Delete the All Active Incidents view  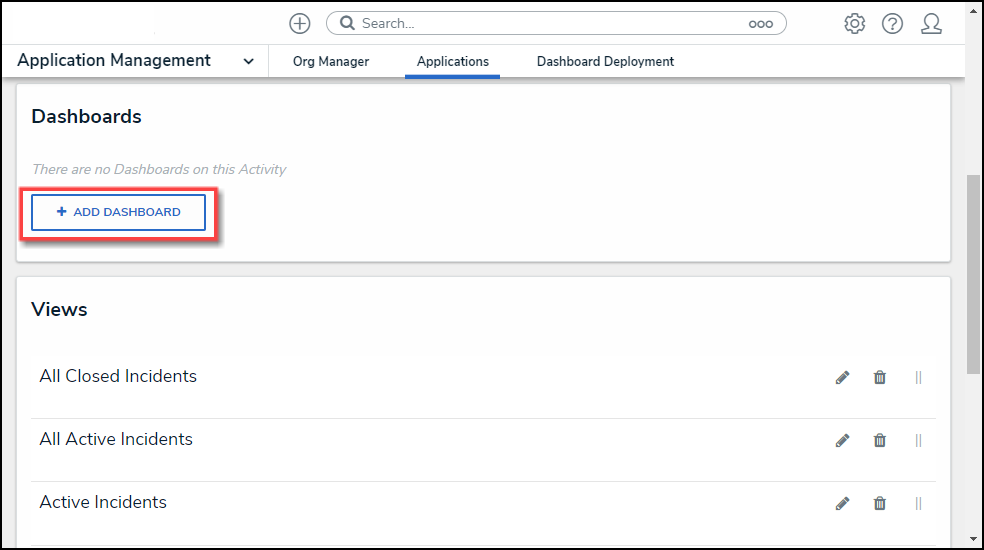(880, 440)
